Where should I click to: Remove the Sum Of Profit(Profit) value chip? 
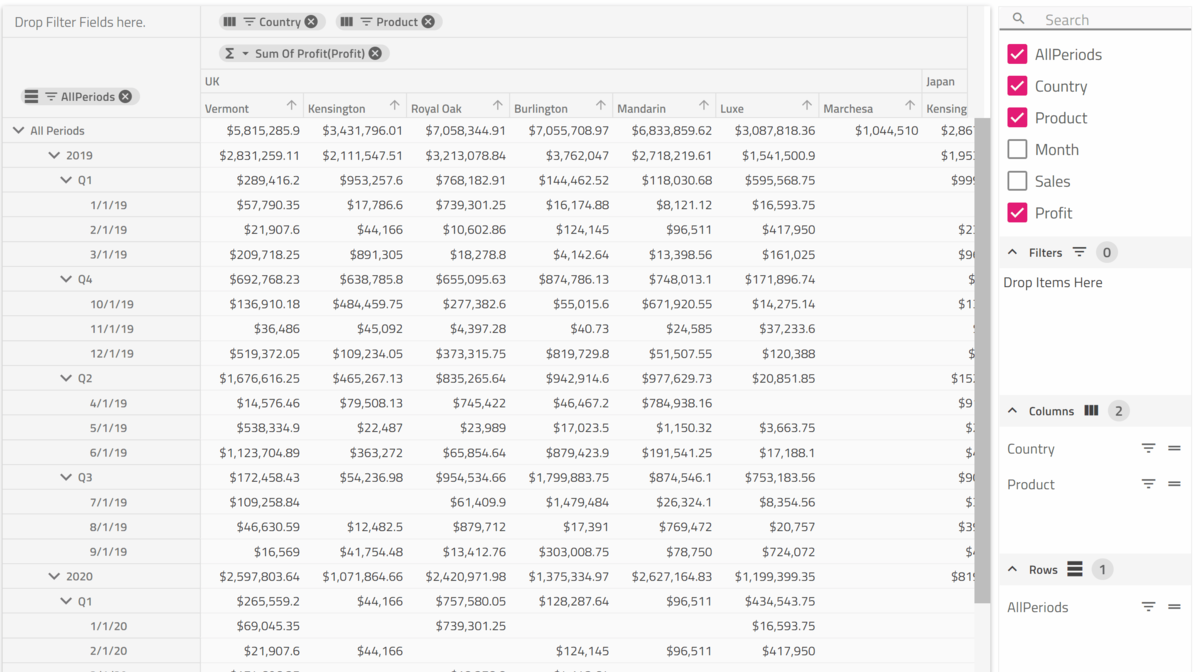point(375,54)
